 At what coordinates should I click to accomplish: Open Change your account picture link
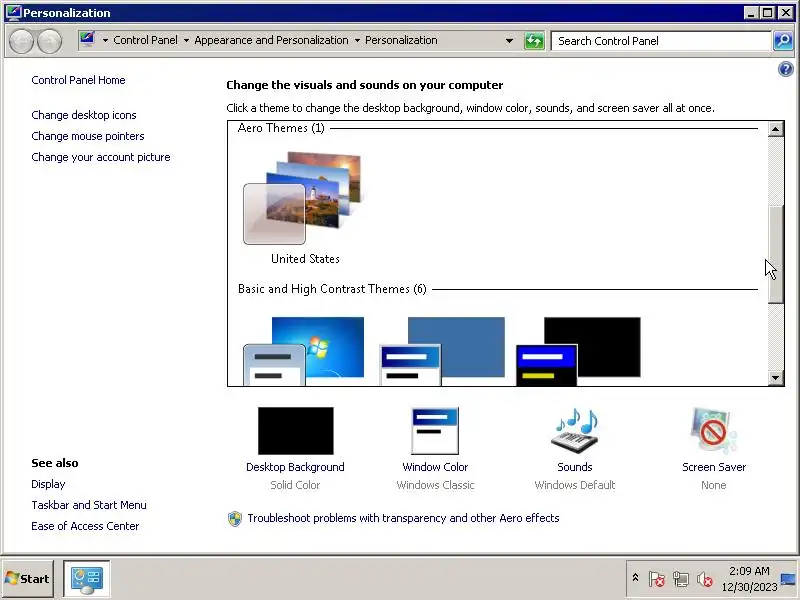click(x=101, y=157)
